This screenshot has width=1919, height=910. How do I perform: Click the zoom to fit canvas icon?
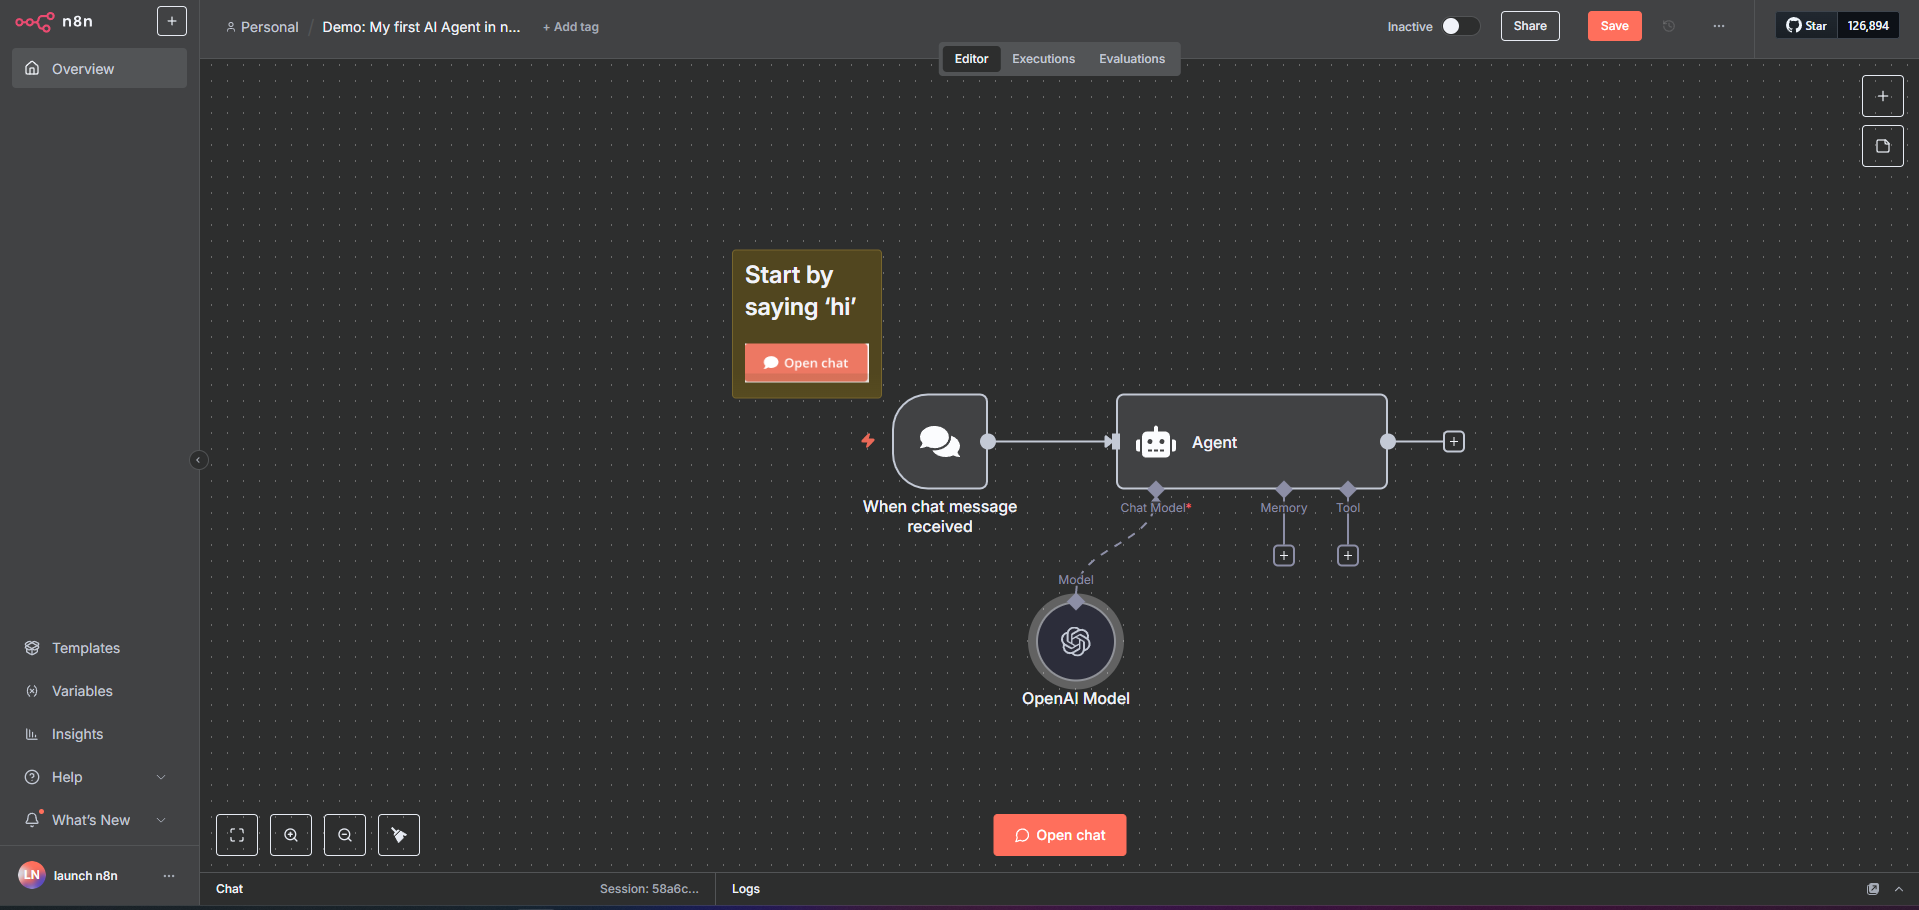coord(237,835)
